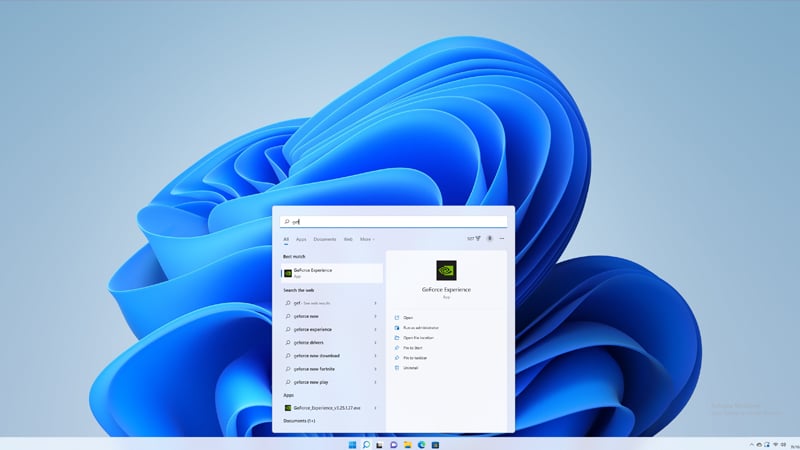
Task: Expand GeForce_Experience exe result chevron
Action: pyautogui.click(x=375, y=408)
